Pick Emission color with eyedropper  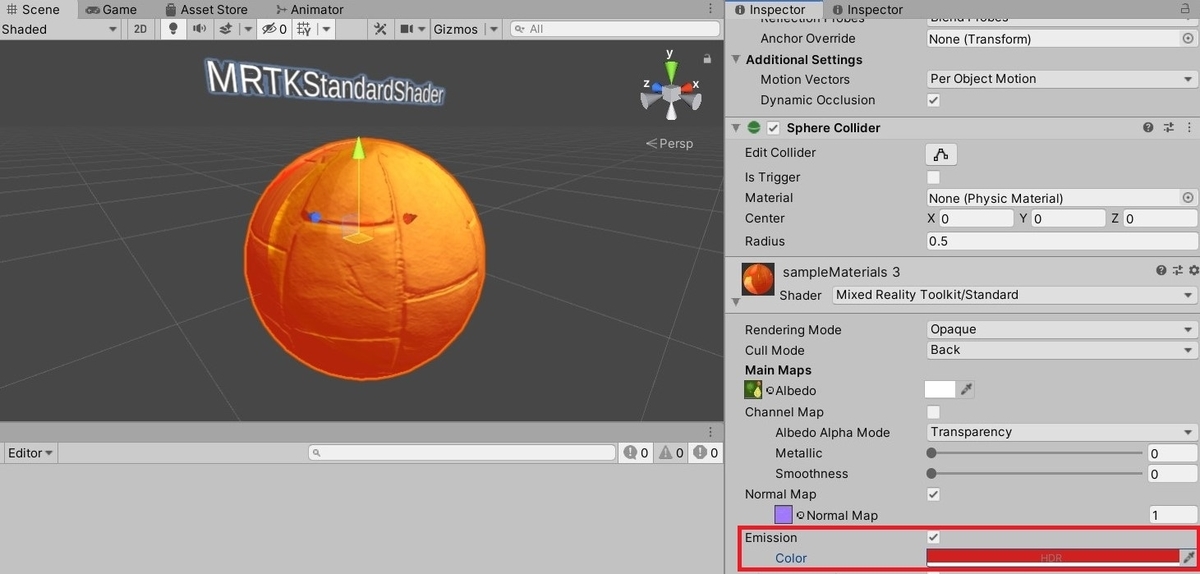[1188, 557]
